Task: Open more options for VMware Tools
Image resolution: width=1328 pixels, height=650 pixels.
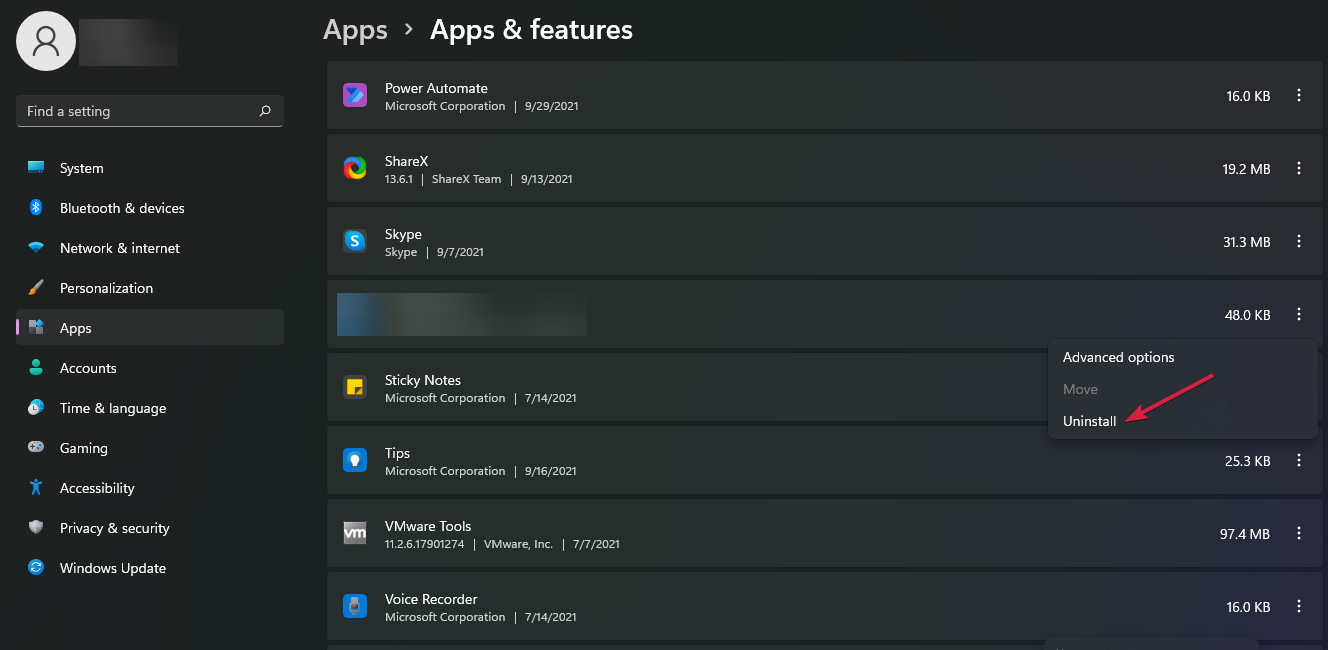Action: [x=1298, y=533]
